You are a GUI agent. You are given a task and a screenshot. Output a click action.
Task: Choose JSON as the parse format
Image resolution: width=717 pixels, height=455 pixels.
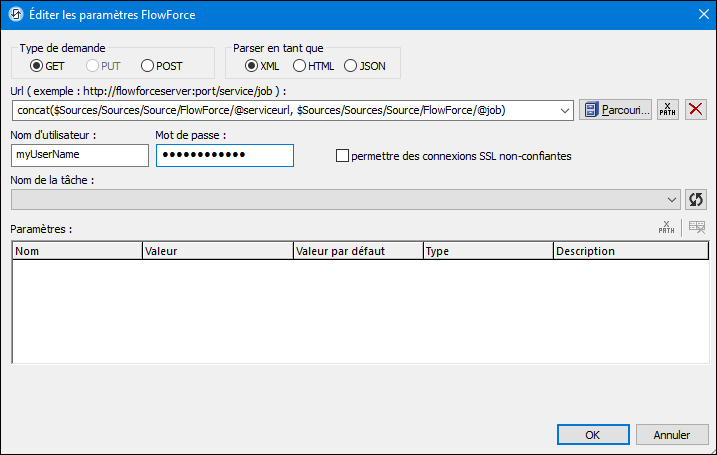[x=350, y=66]
